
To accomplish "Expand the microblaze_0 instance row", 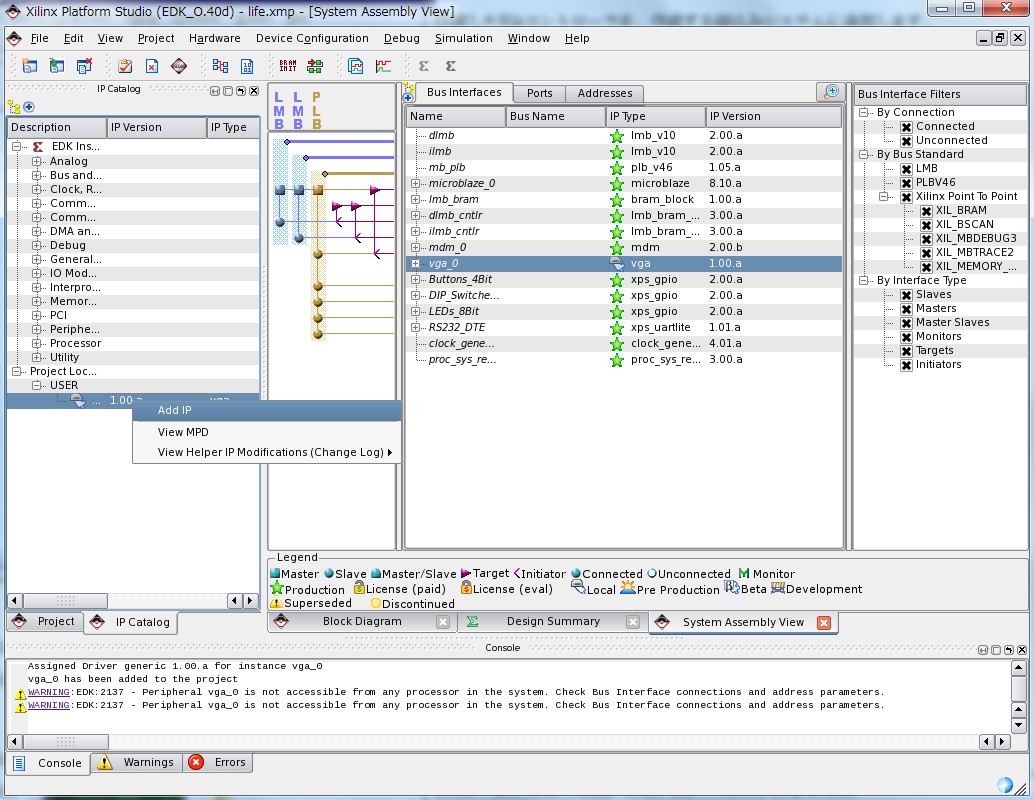I will (415, 183).
